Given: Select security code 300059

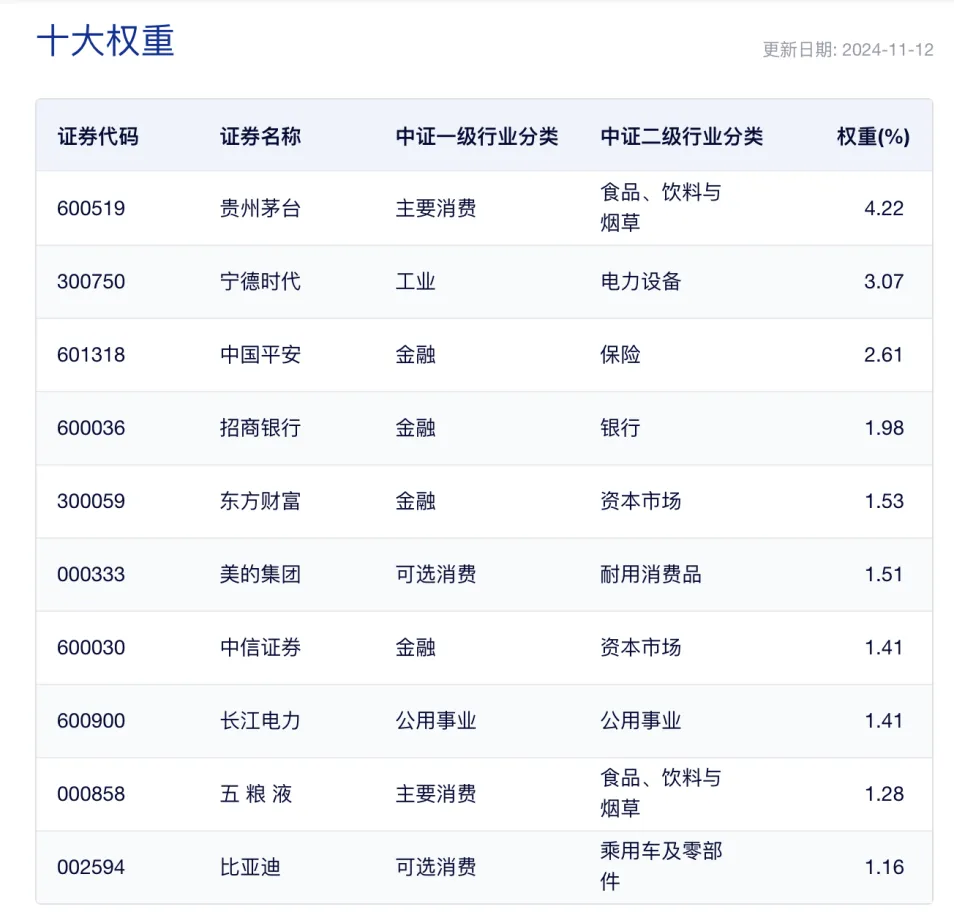Looking at the screenshot, I should pyautogui.click(x=91, y=501).
